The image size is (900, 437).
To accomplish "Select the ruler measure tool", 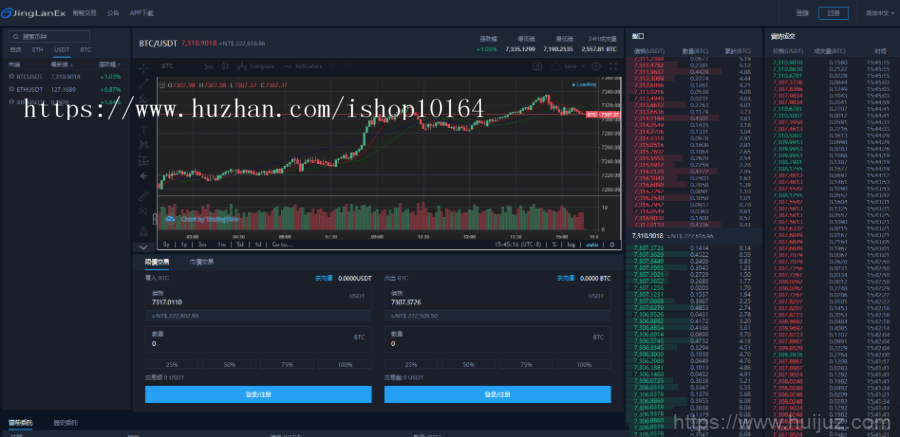I will click(143, 196).
